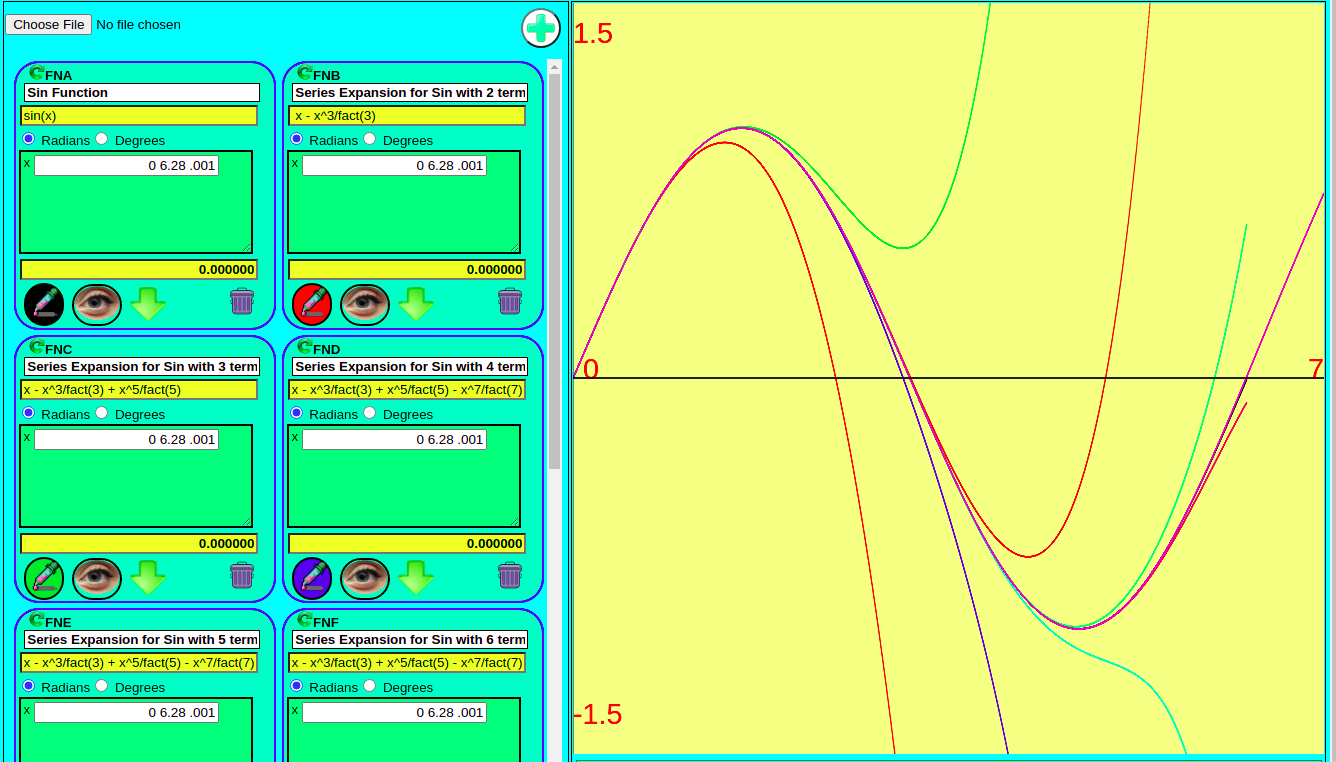The height and width of the screenshot is (762, 1336).
Task: Click the refresh icon beside FNF
Action: [x=305, y=620]
